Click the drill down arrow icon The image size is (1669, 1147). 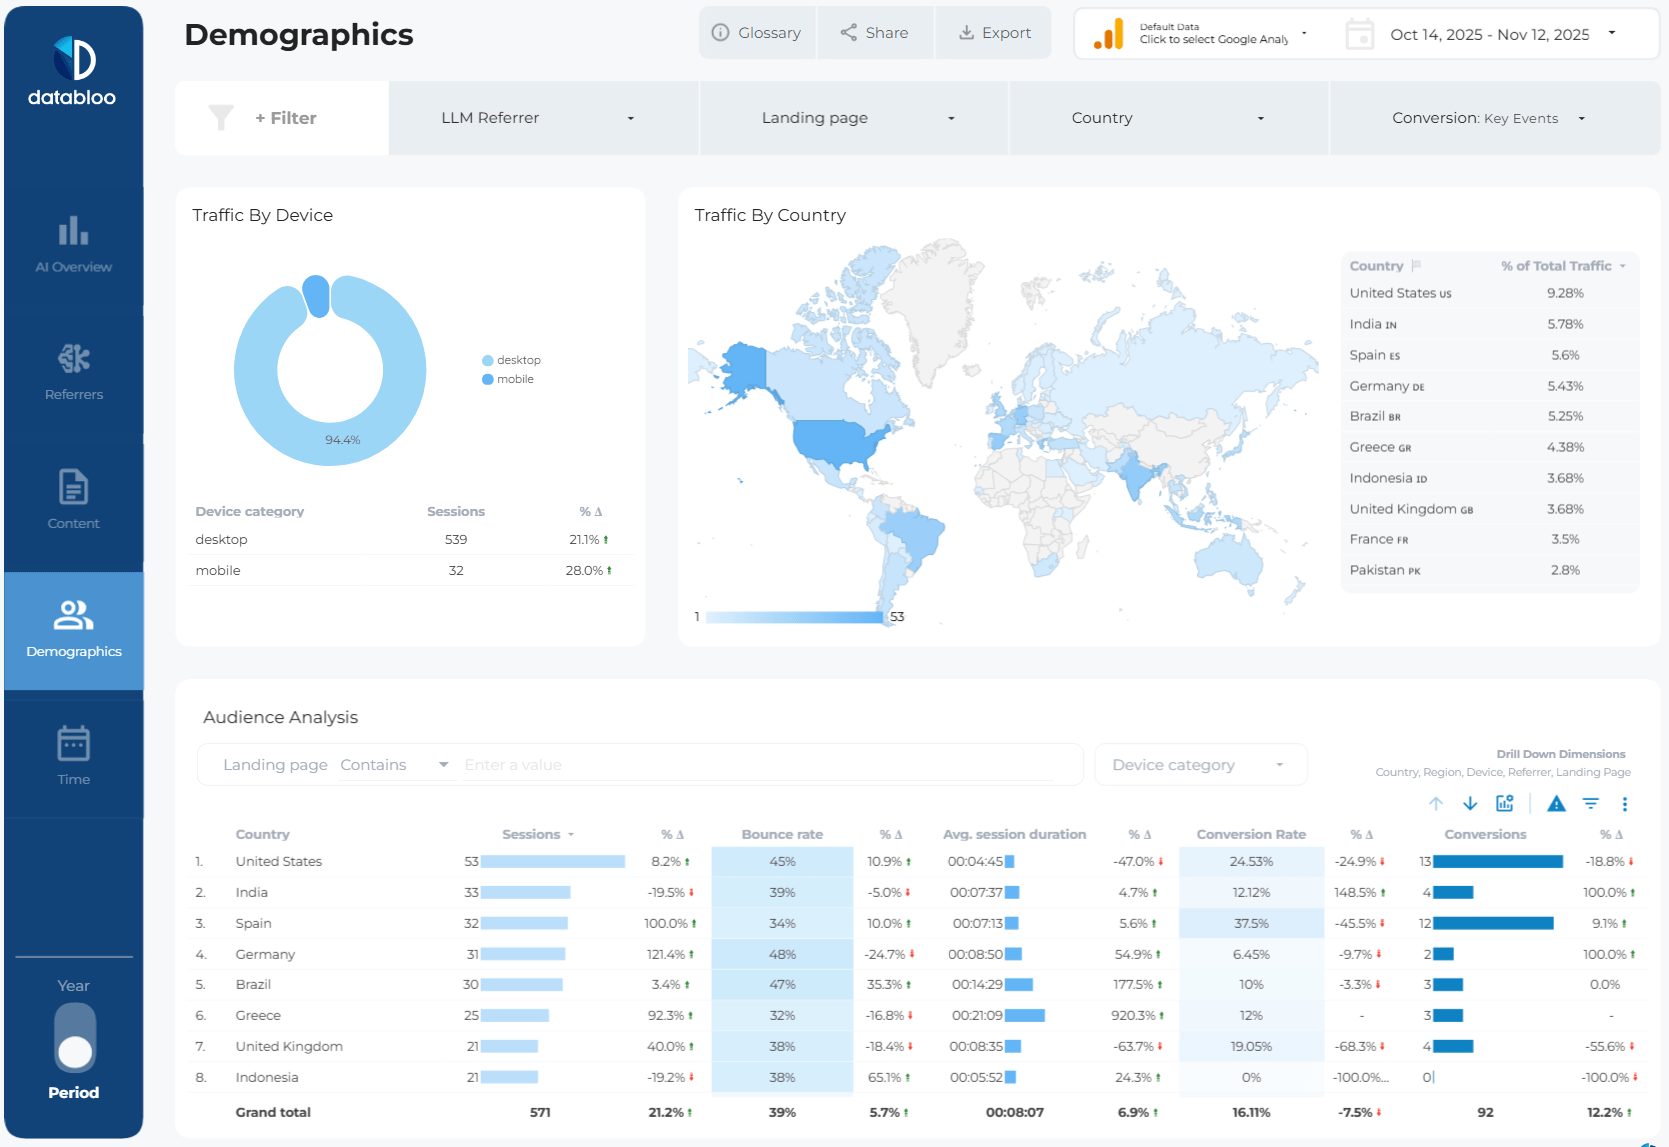pos(1470,804)
